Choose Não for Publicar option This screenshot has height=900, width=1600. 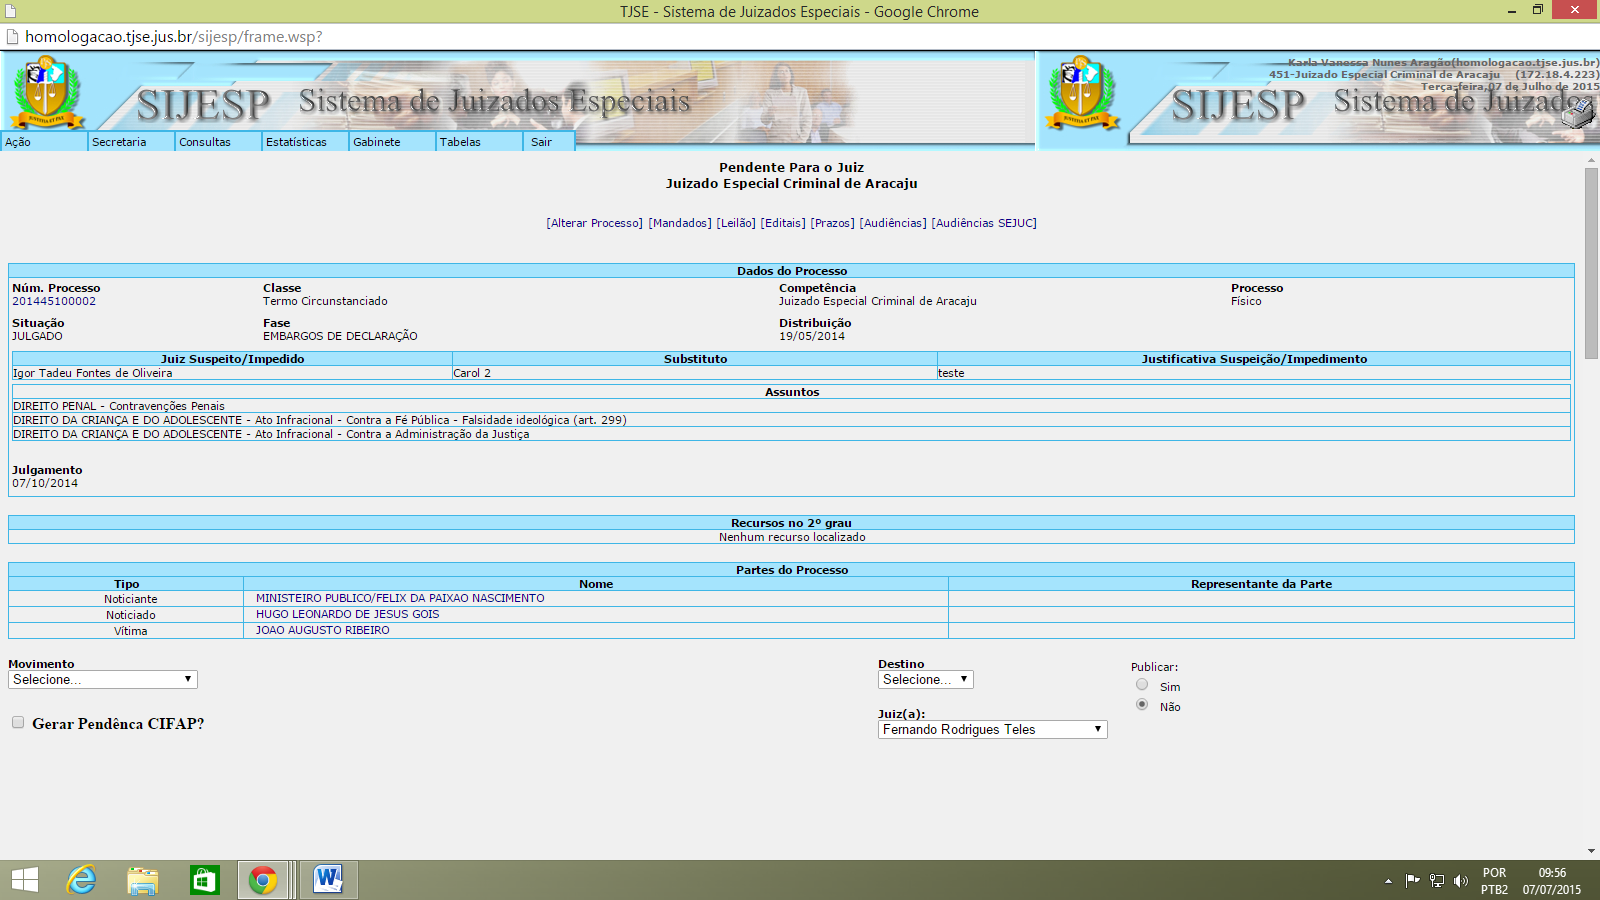[x=1142, y=705]
